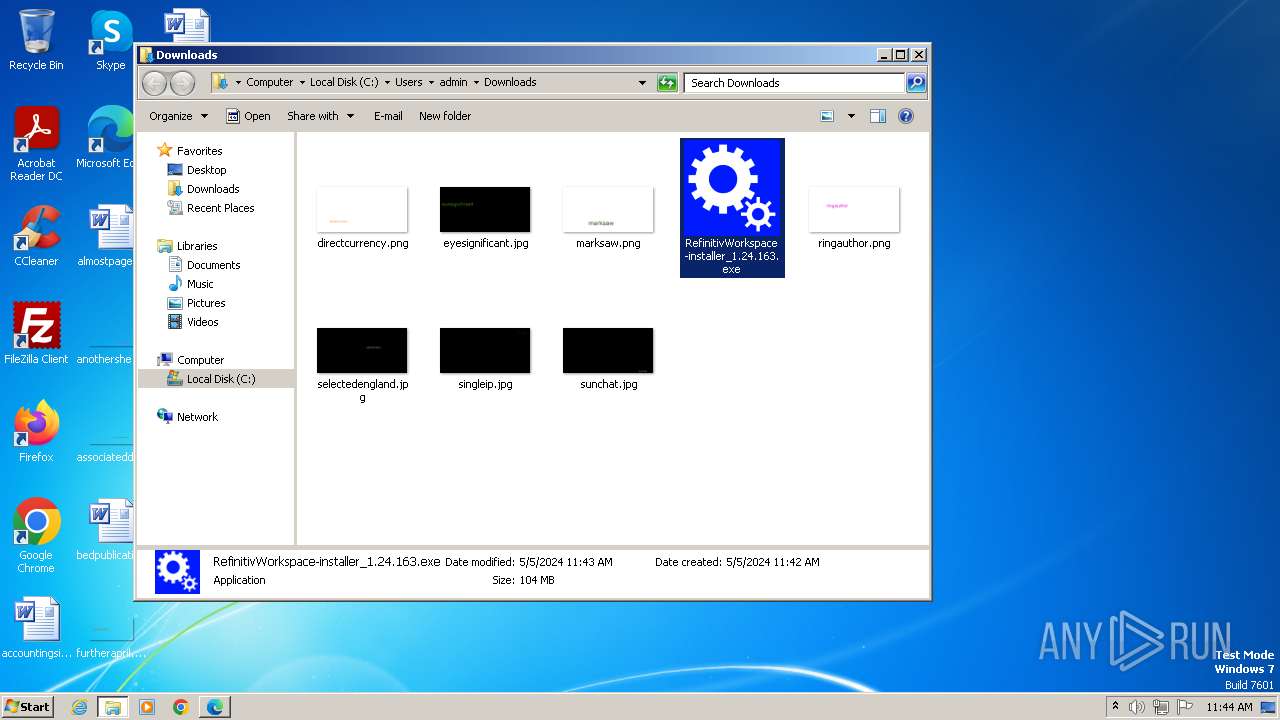Click the Start button
This screenshot has height=720, width=1280.
click(x=27, y=706)
